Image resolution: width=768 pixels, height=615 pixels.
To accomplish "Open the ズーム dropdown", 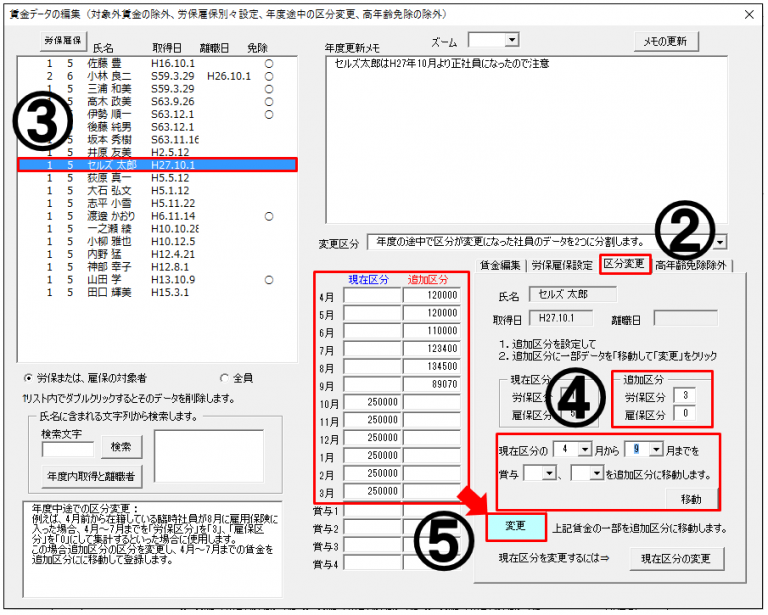I will coord(511,40).
